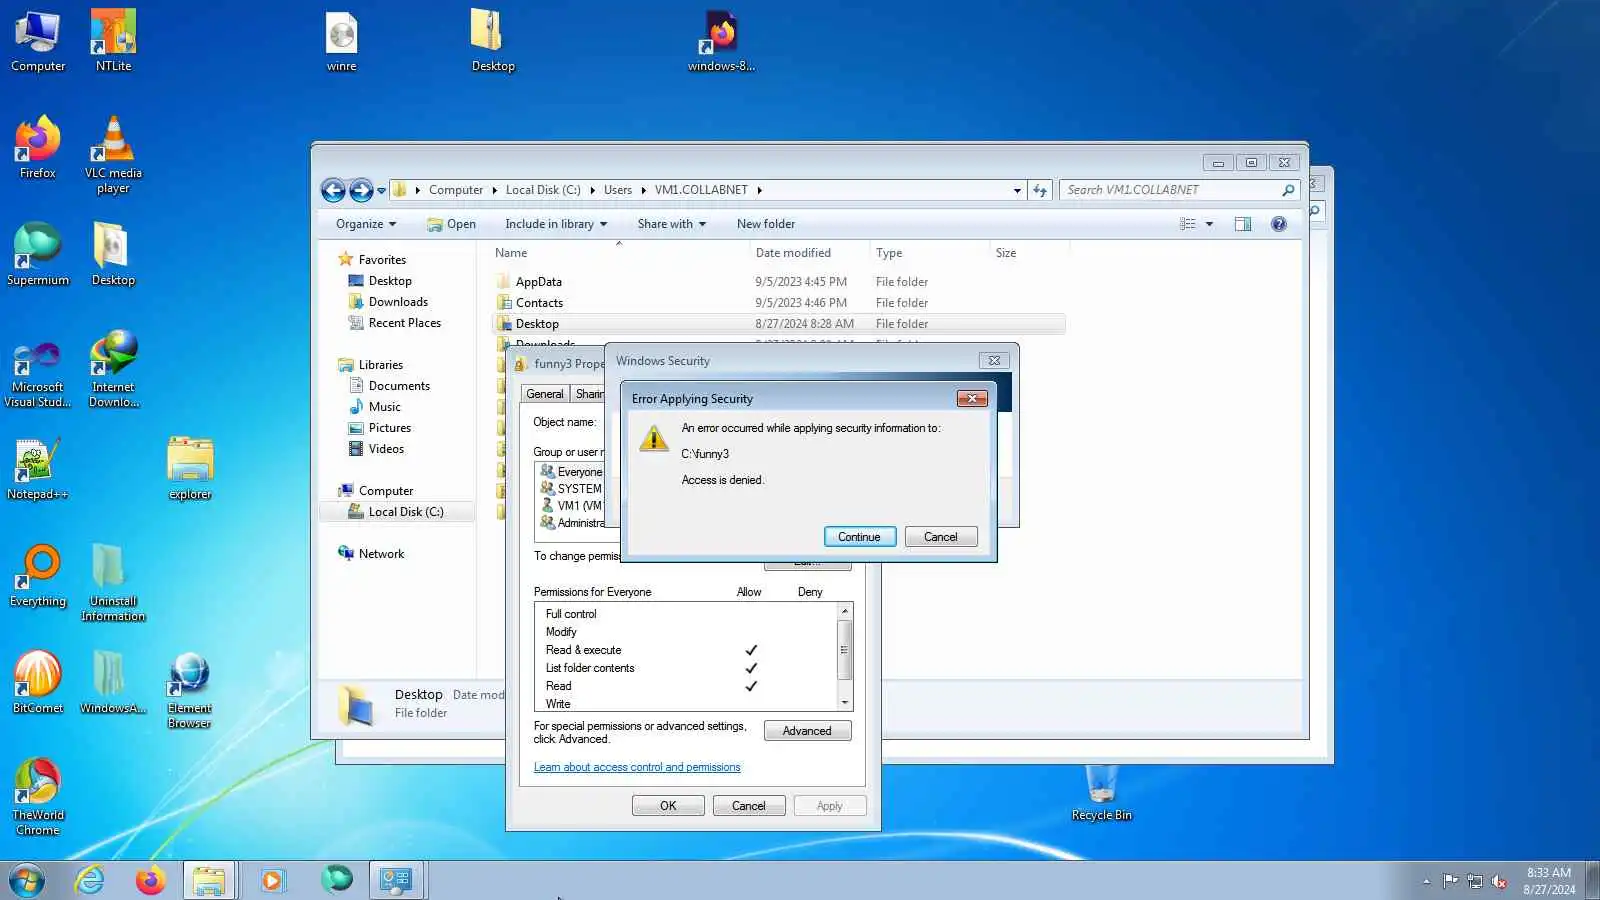Open the Action Center flag in tray
The image size is (1600, 900).
click(1450, 881)
